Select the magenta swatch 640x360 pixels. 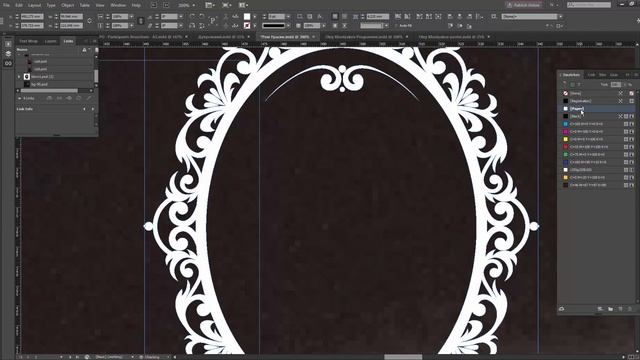coord(597,132)
